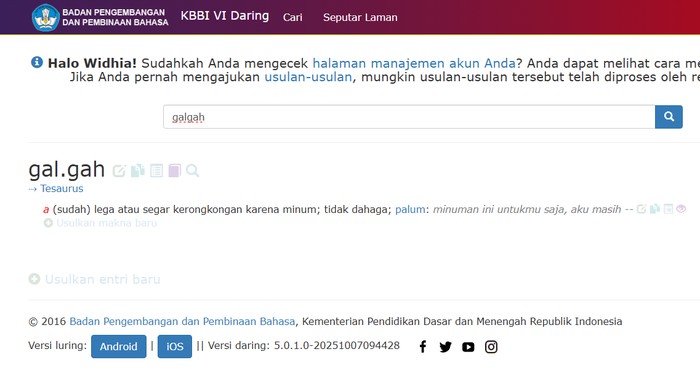The width and height of the screenshot is (700, 381).
Task: Click the Android offline version button
Action: (x=119, y=347)
